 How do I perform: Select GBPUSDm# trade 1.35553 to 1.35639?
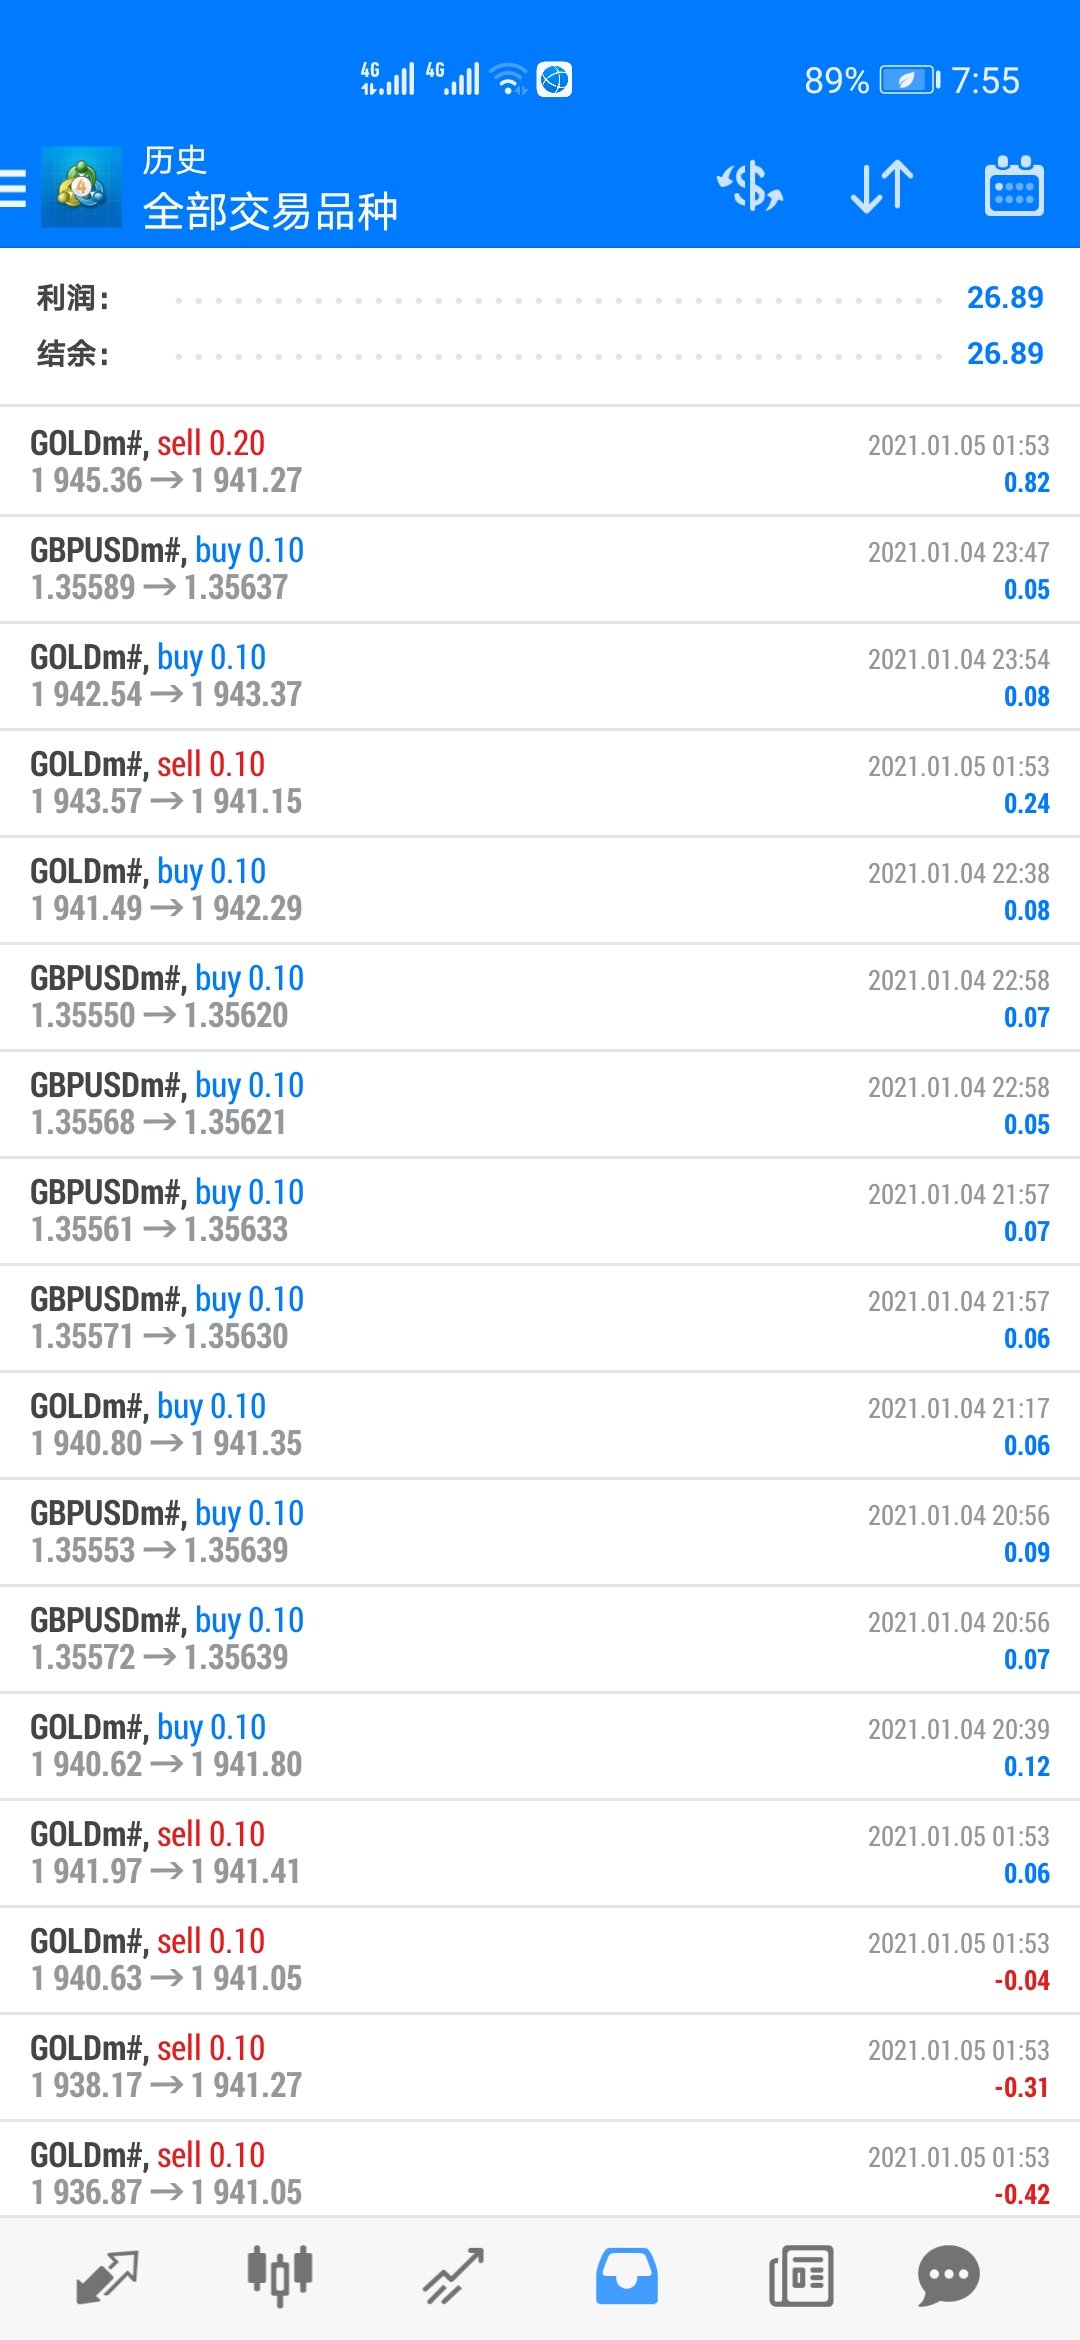tap(540, 1532)
